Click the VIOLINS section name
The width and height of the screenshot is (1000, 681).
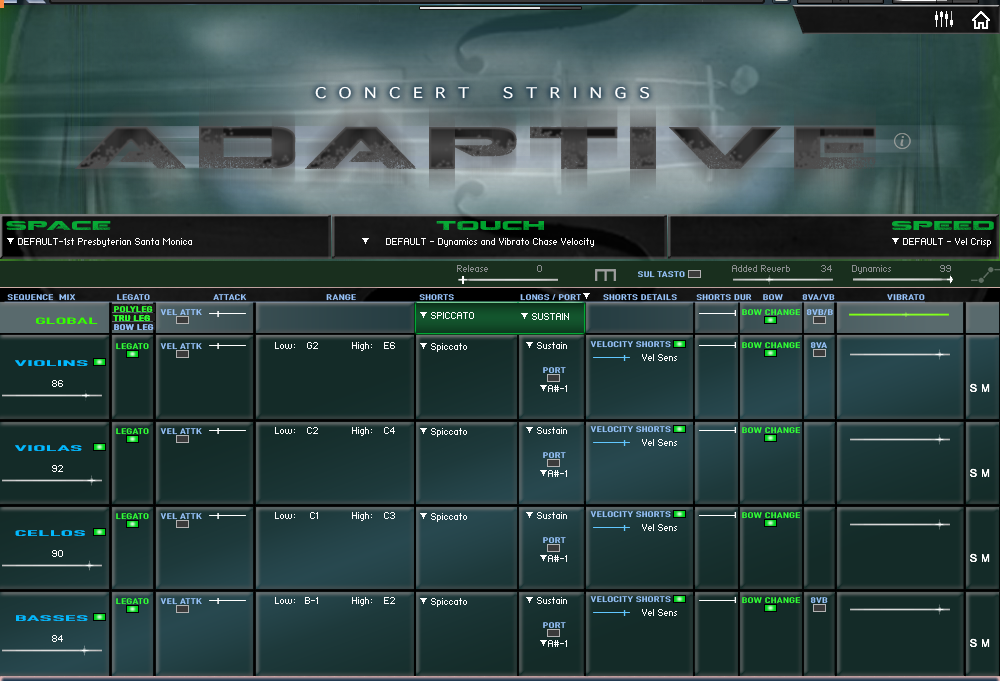click(x=52, y=363)
